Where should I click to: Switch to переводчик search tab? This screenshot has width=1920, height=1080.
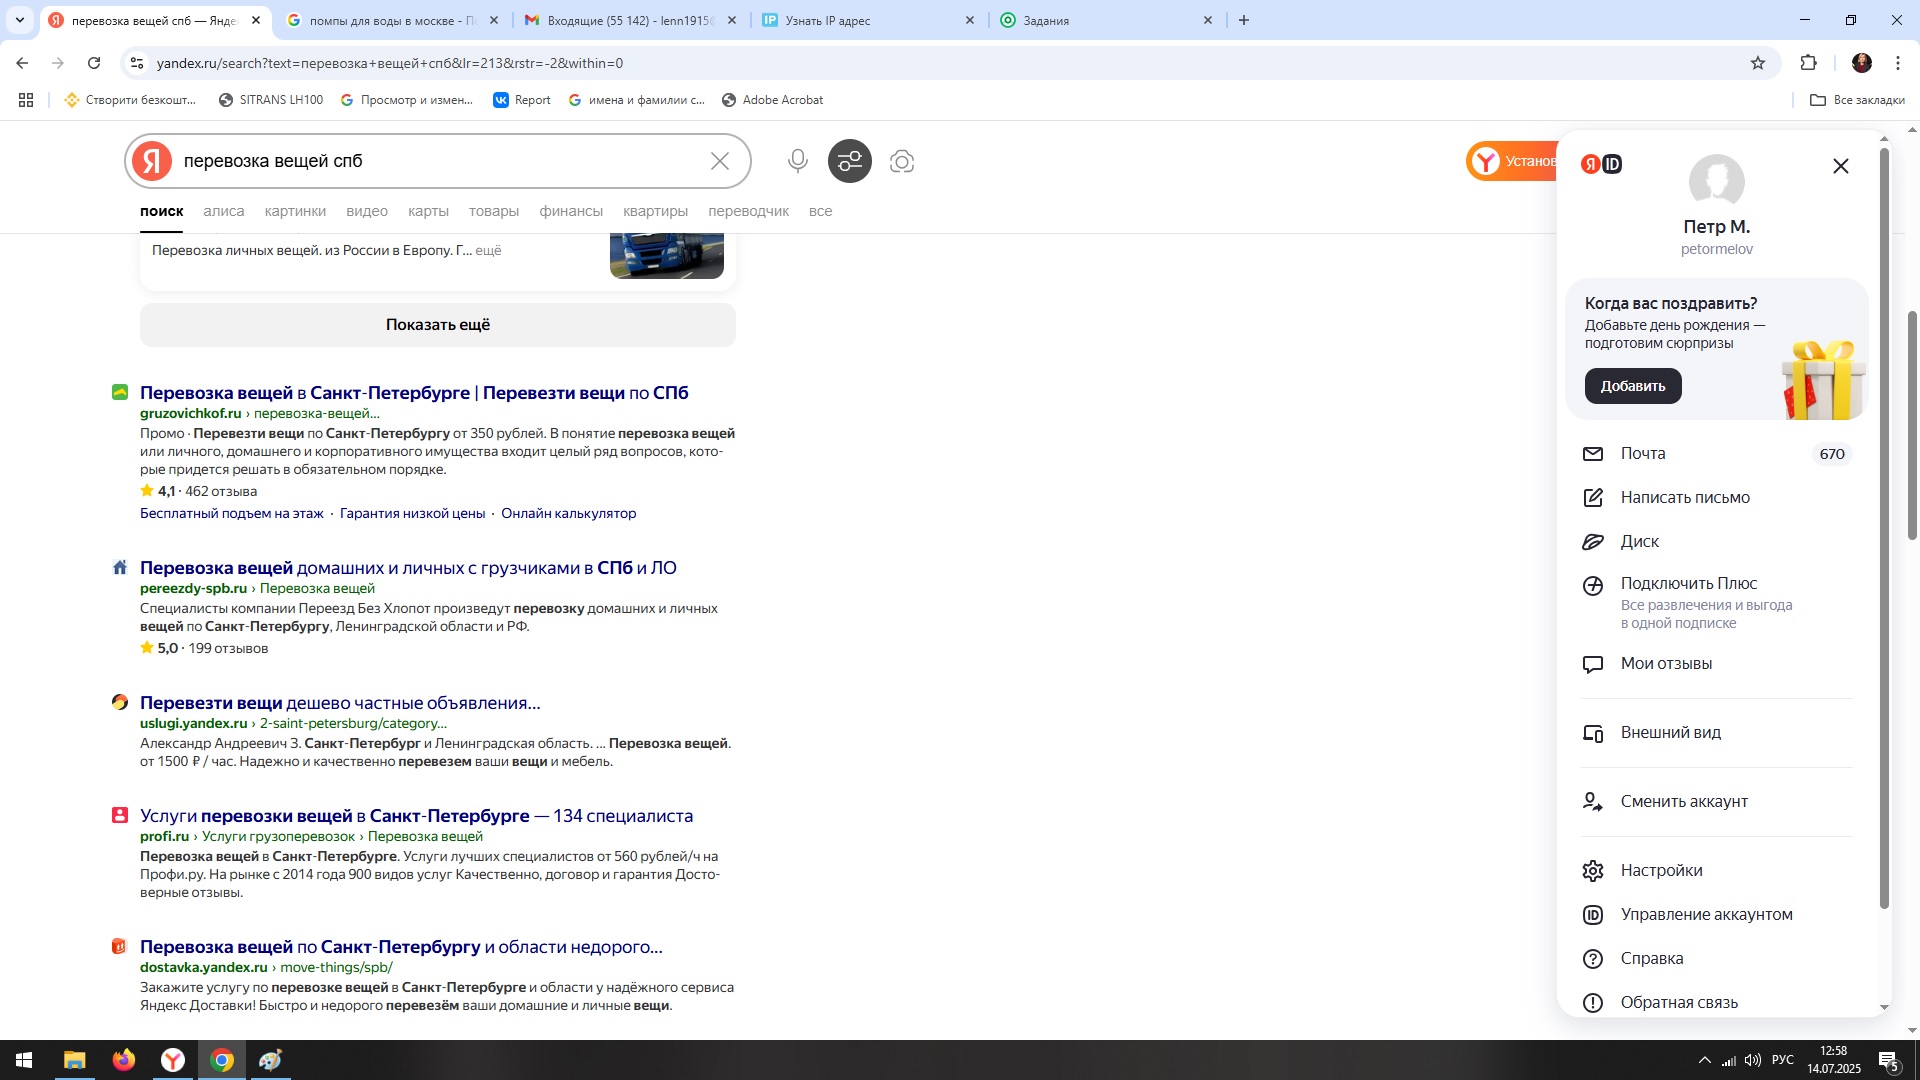pos(748,211)
